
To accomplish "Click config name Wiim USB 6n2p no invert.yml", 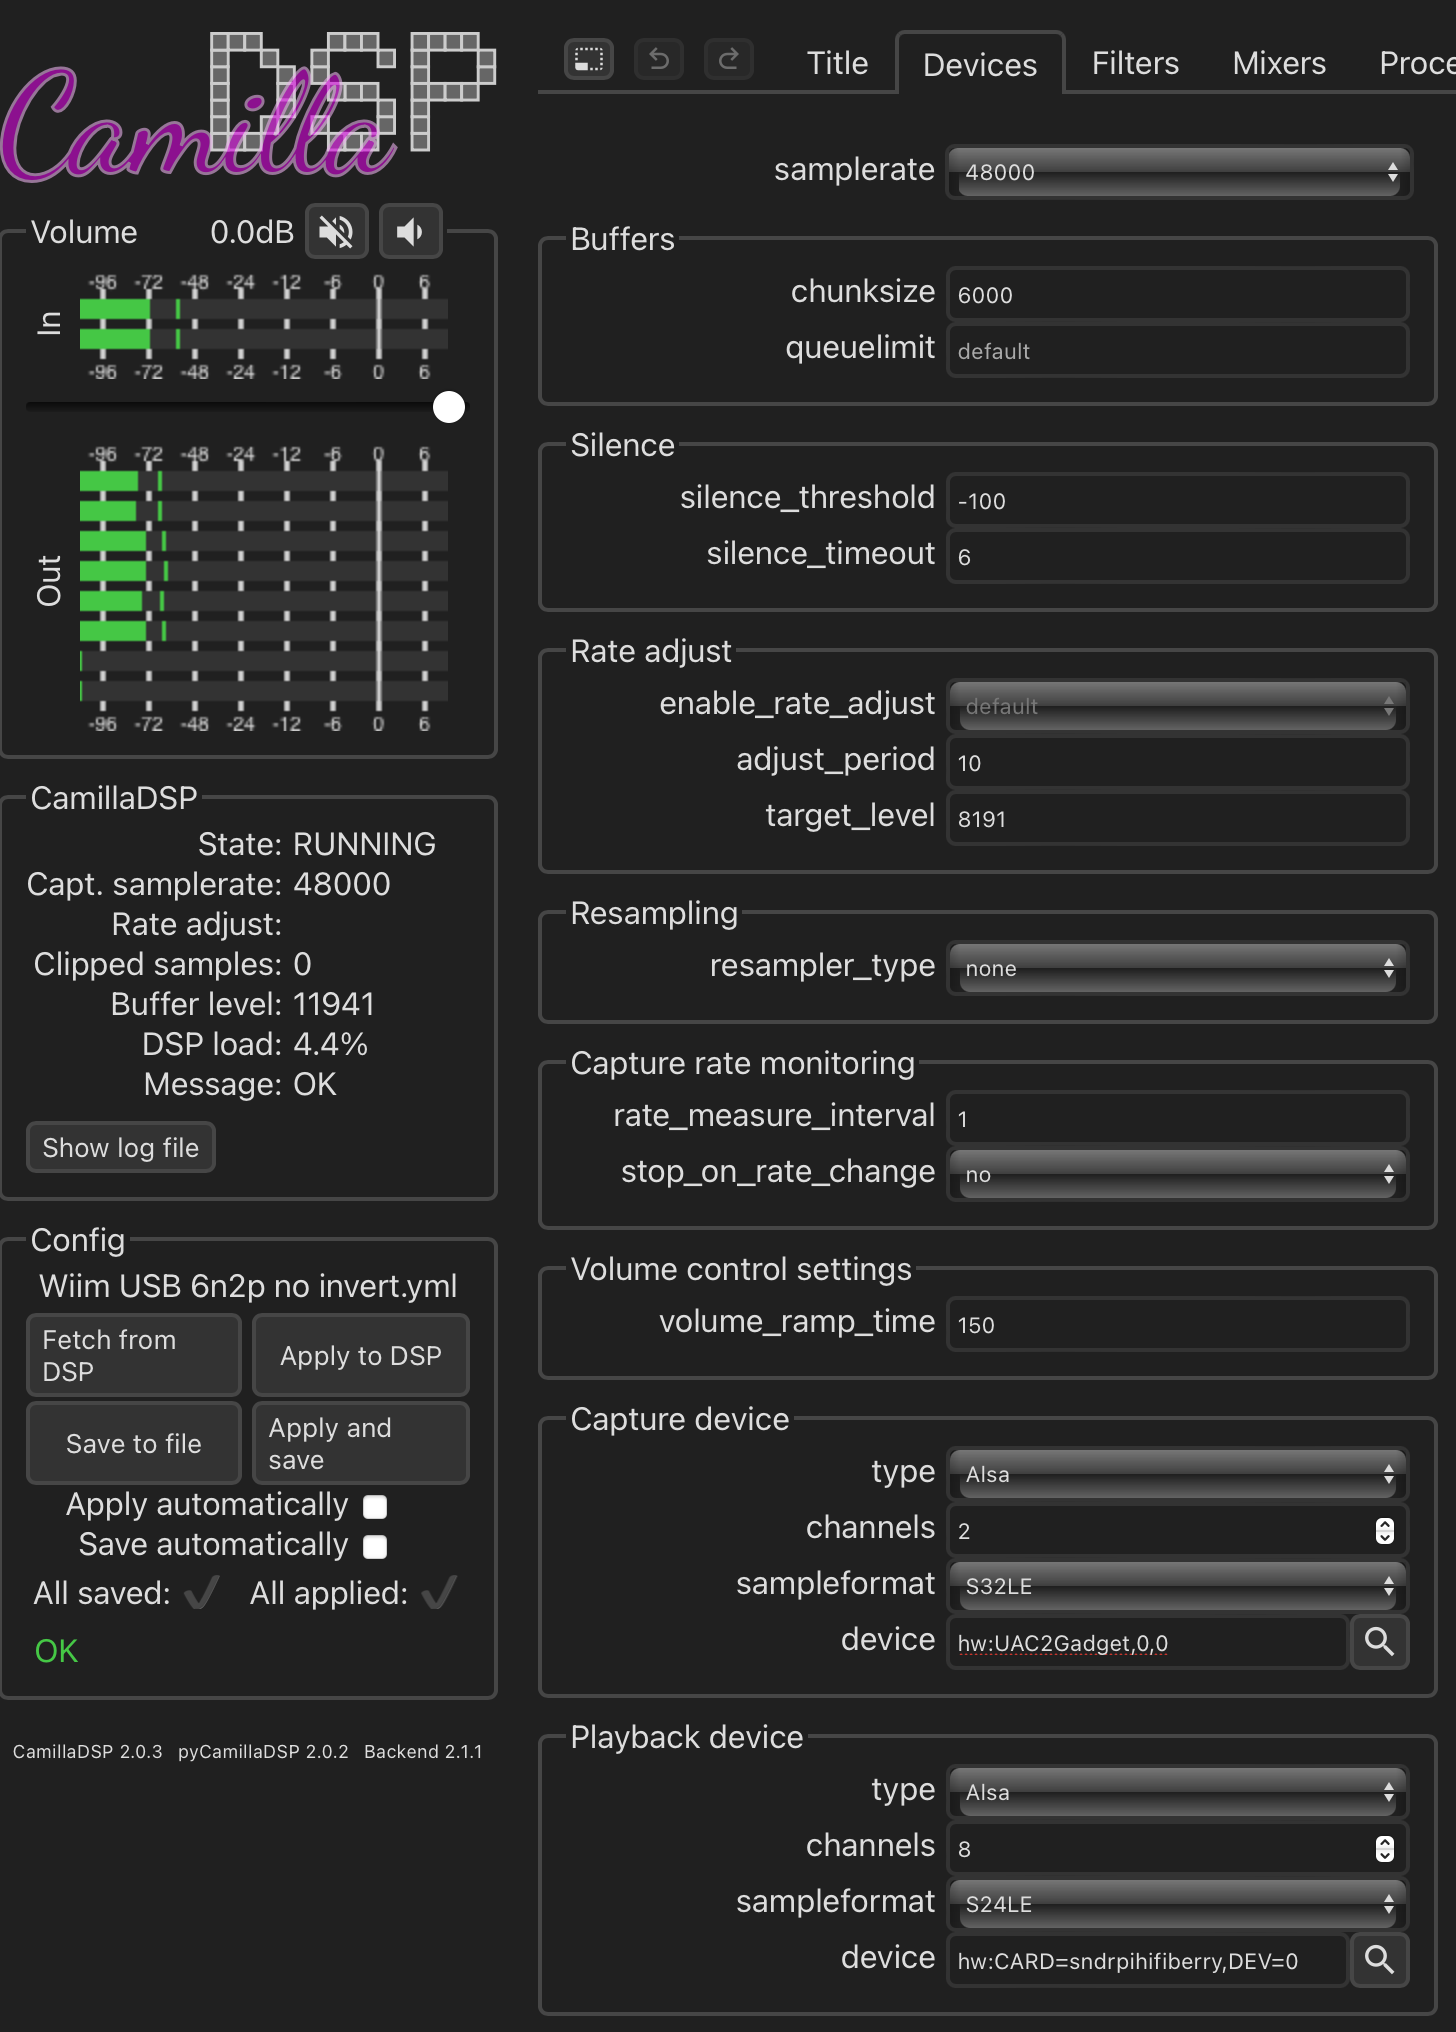I will [x=248, y=1286].
